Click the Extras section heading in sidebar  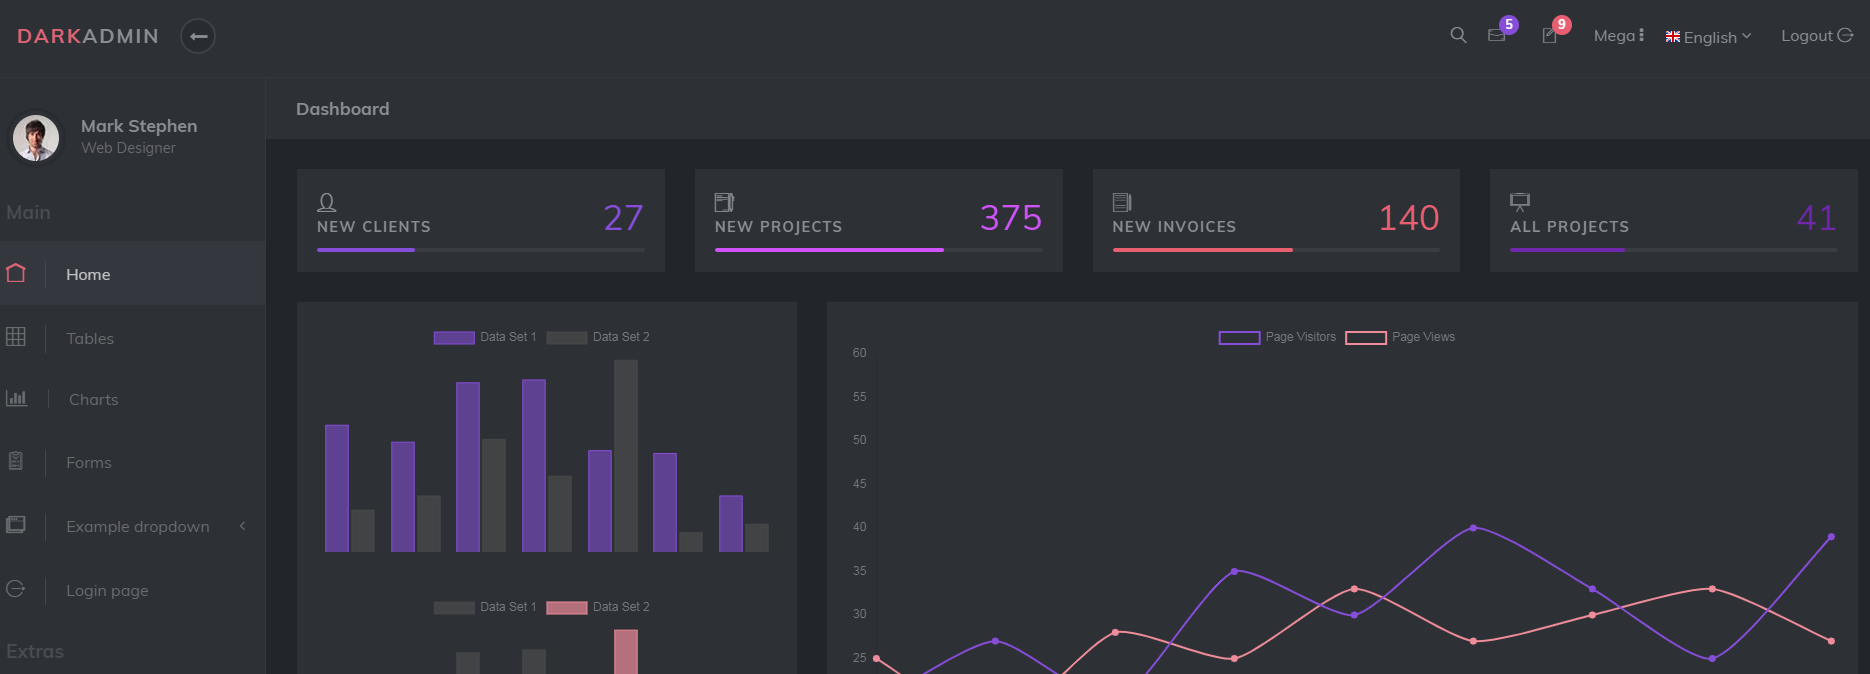point(35,651)
